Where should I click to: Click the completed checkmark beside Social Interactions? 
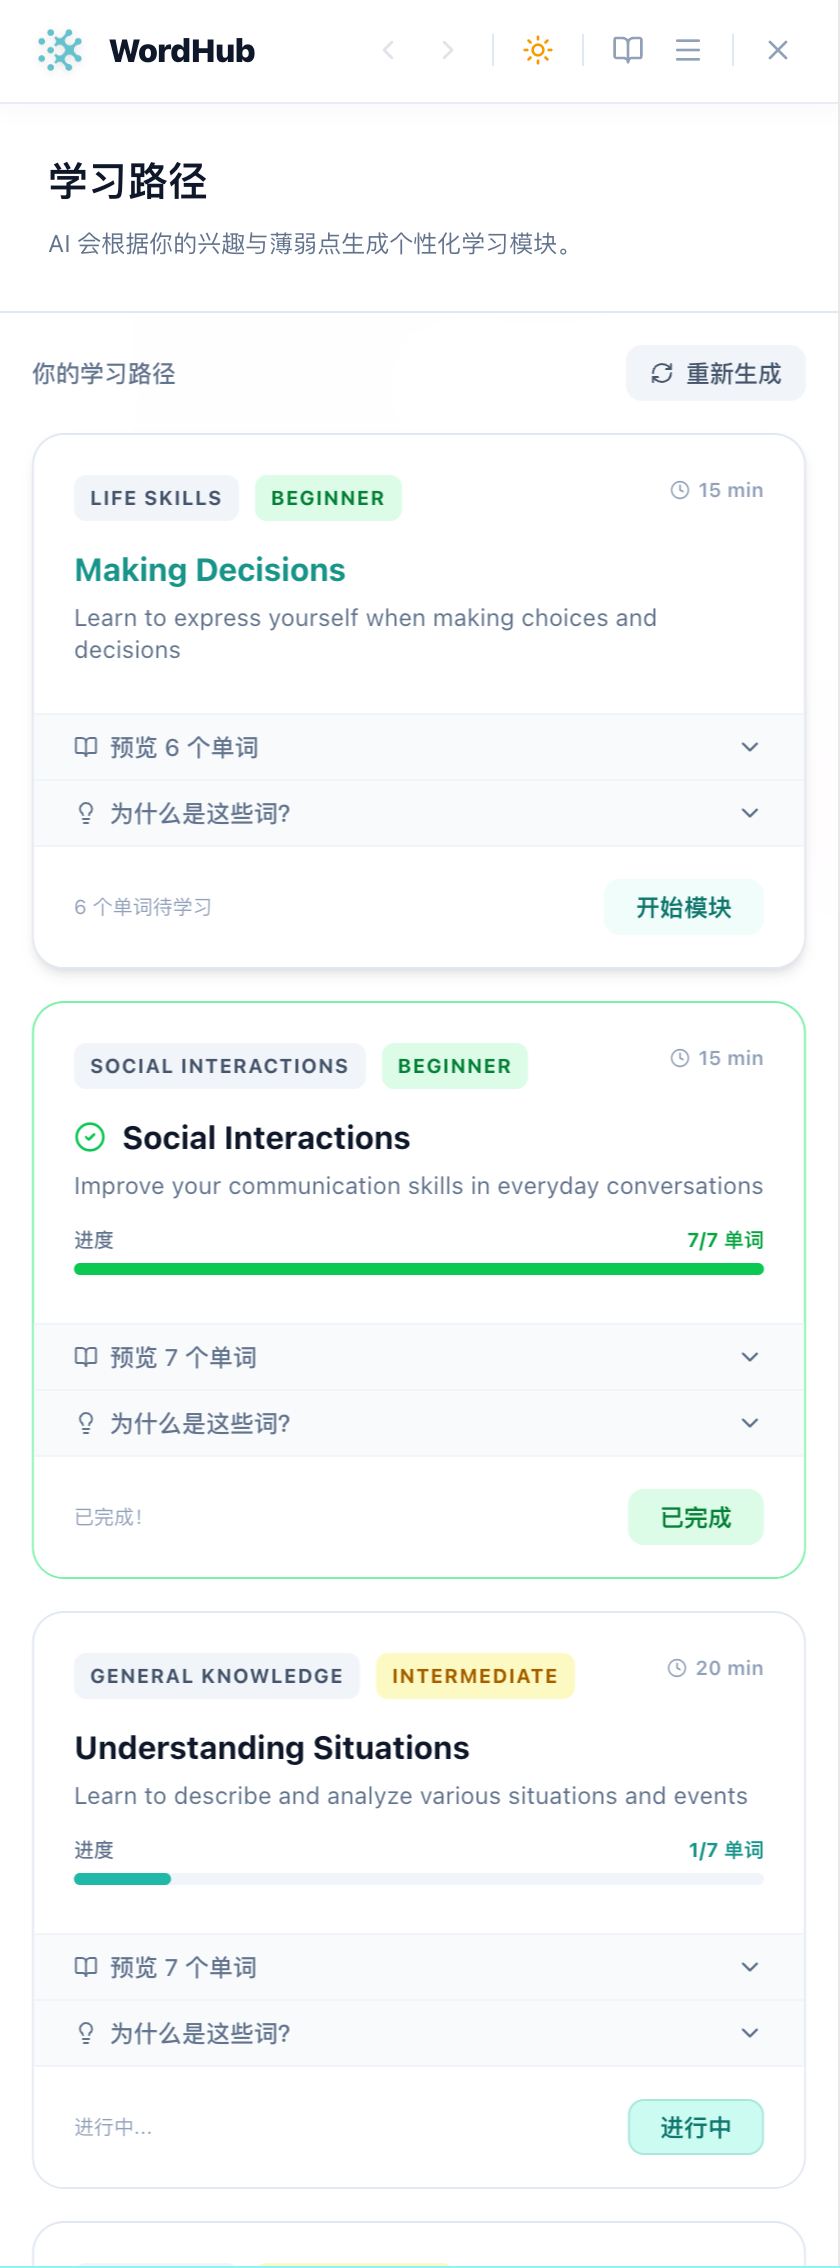pyautogui.click(x=90, y=1137)
